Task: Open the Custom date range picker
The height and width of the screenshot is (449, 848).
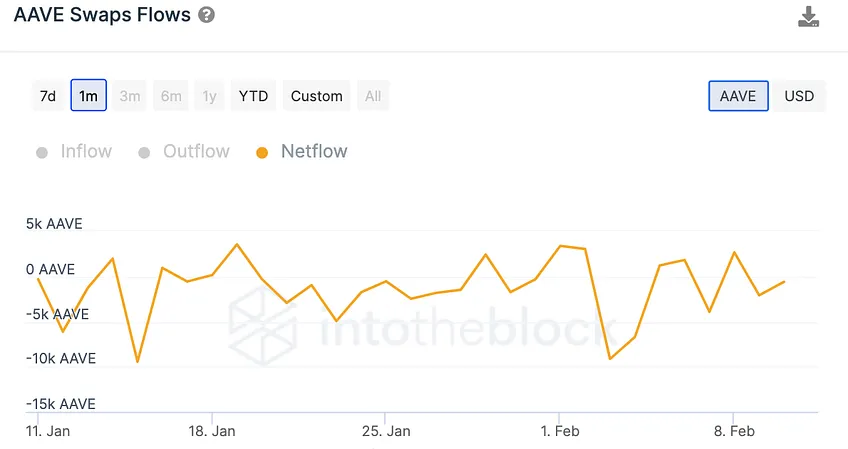Action: click(x=316, y=96)
